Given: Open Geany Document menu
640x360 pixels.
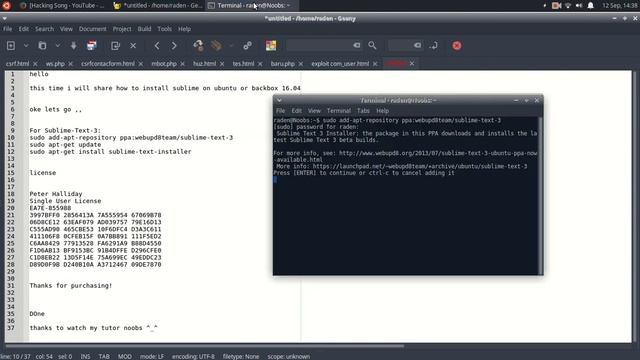Looking at the screenshot, I should tap(93, 29).
